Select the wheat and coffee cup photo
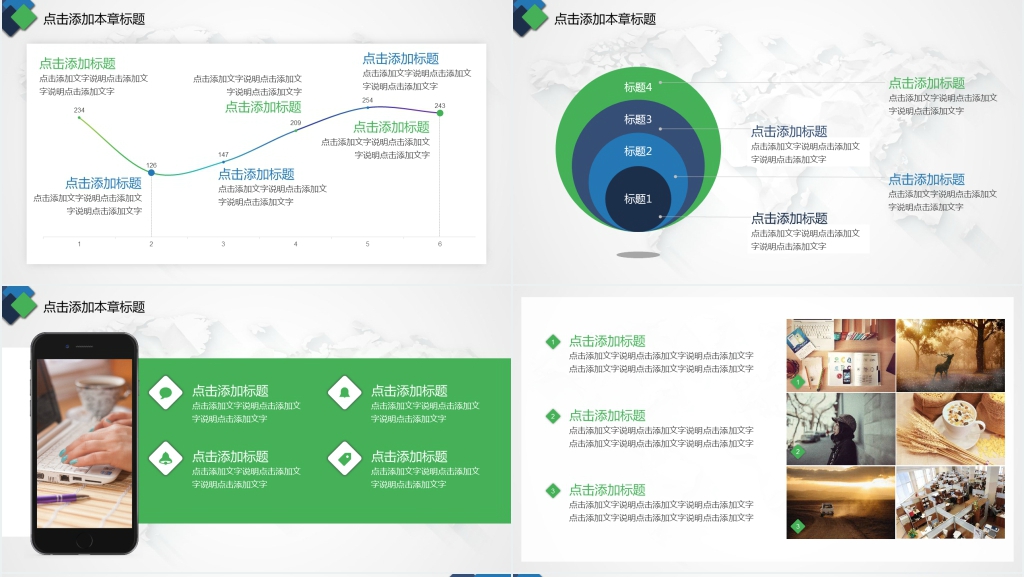The height and width of the screenshot is (577, 1024). [950, 428]
